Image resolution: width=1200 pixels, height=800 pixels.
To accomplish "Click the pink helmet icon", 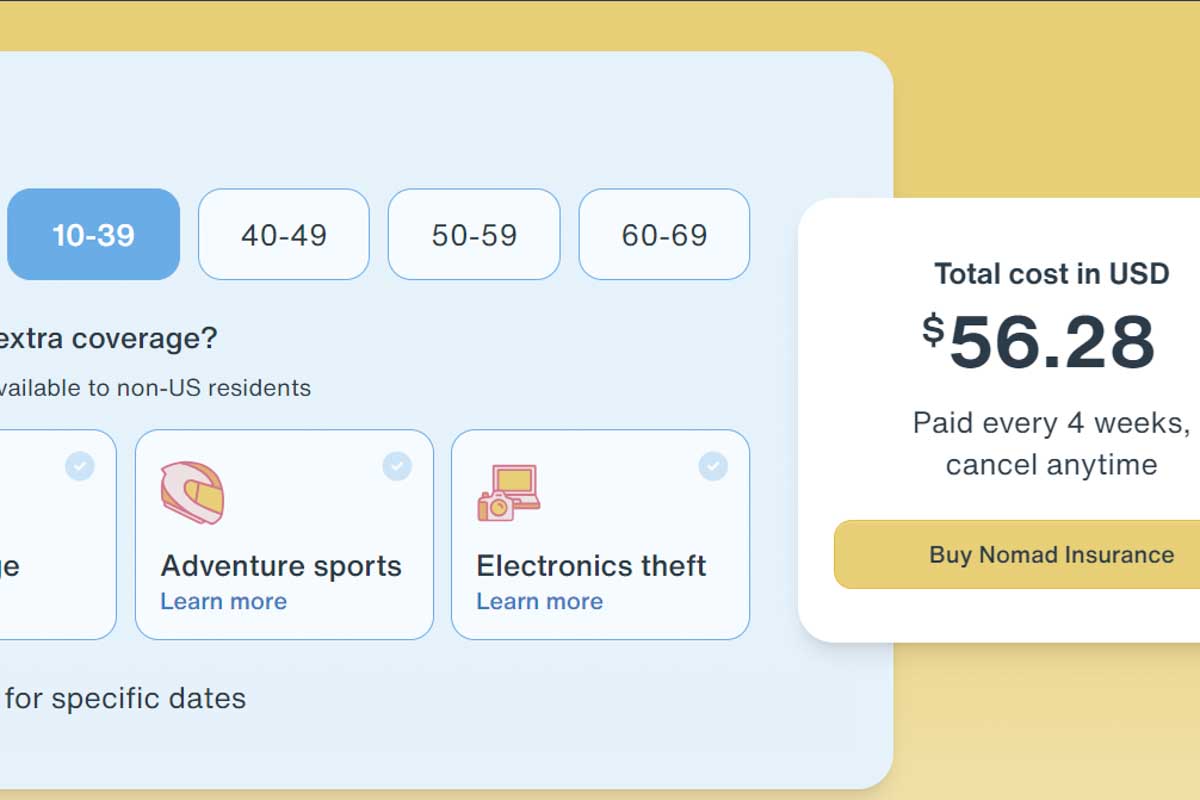I will 192,492.
